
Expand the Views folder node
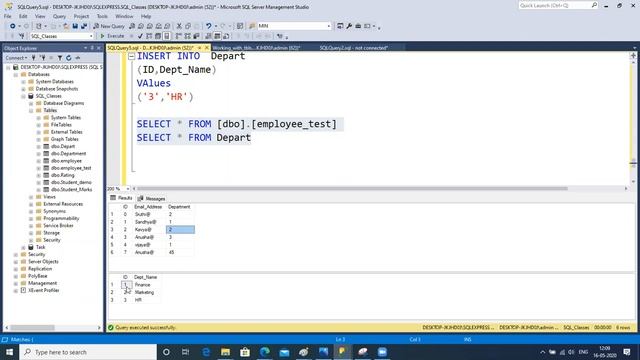point(31,197)
